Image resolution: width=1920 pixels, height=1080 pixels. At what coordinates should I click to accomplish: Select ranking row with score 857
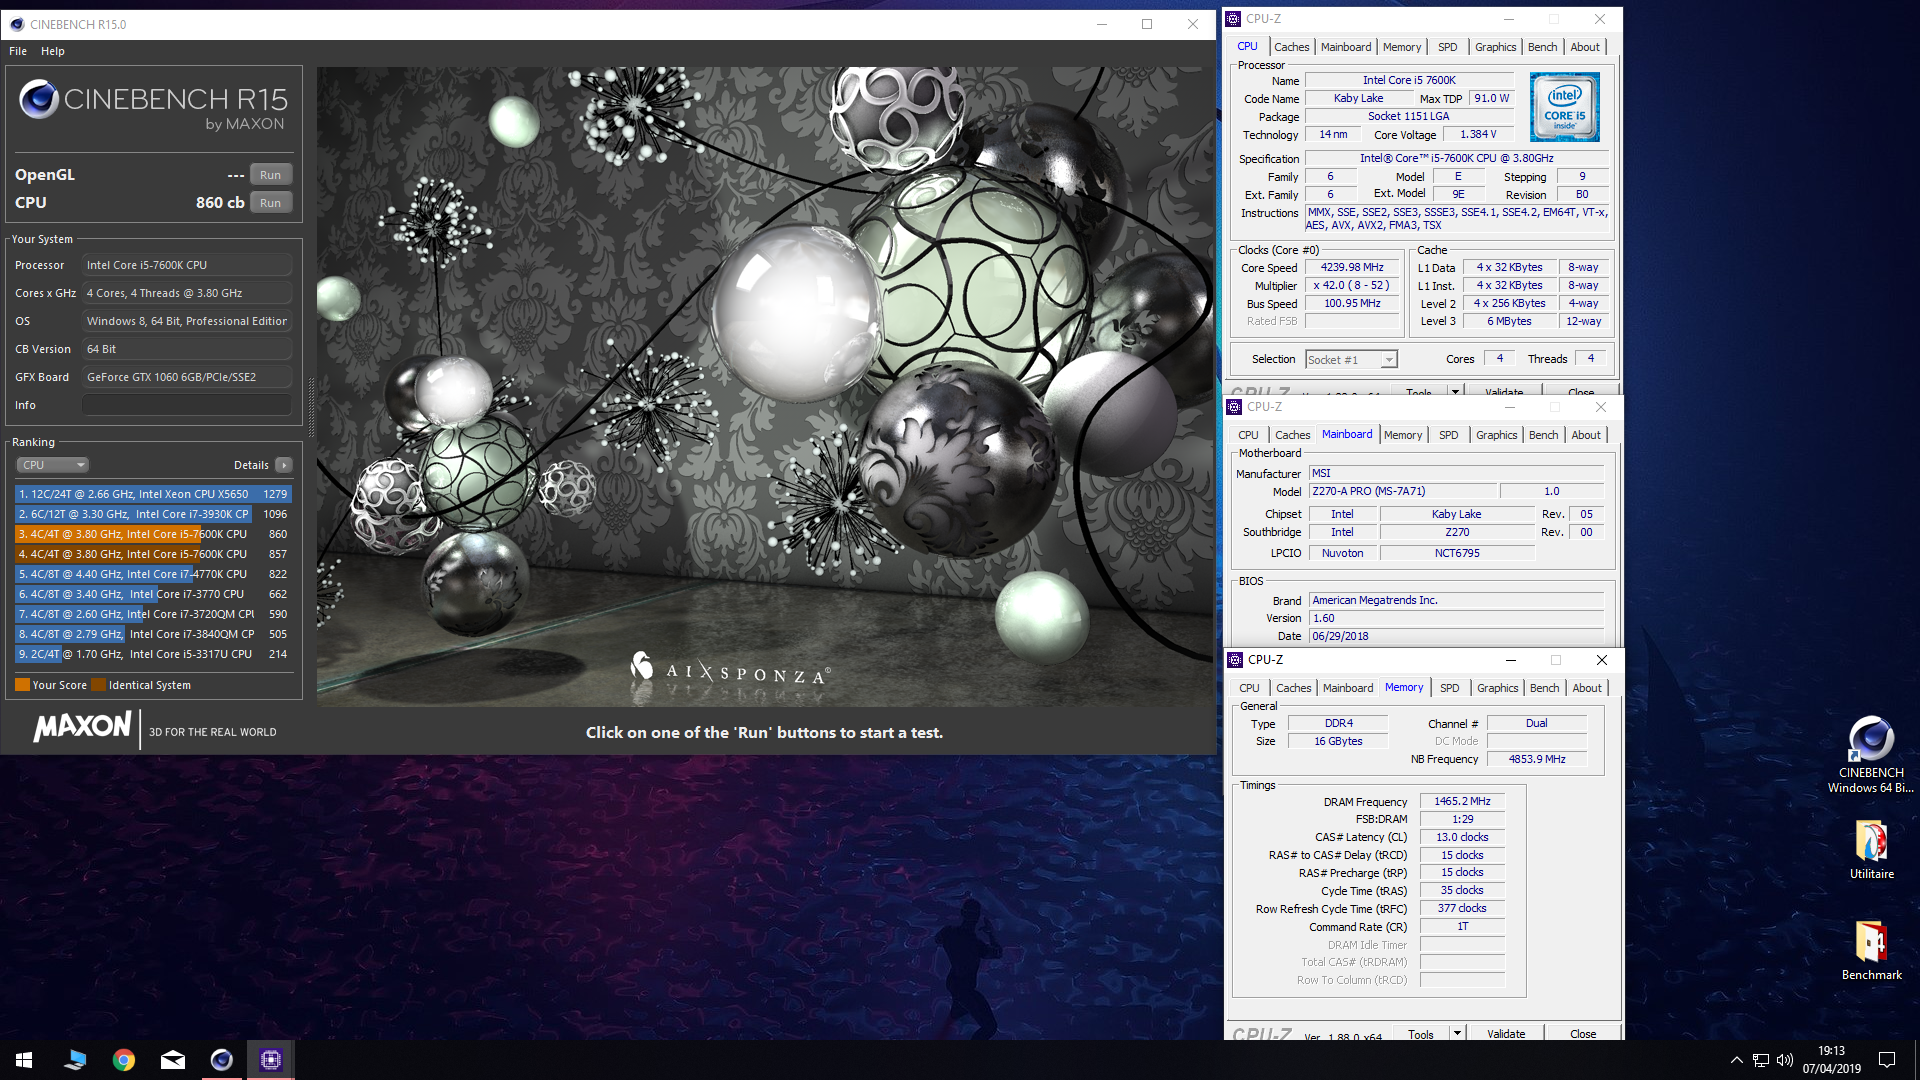(x=153, y=554)
